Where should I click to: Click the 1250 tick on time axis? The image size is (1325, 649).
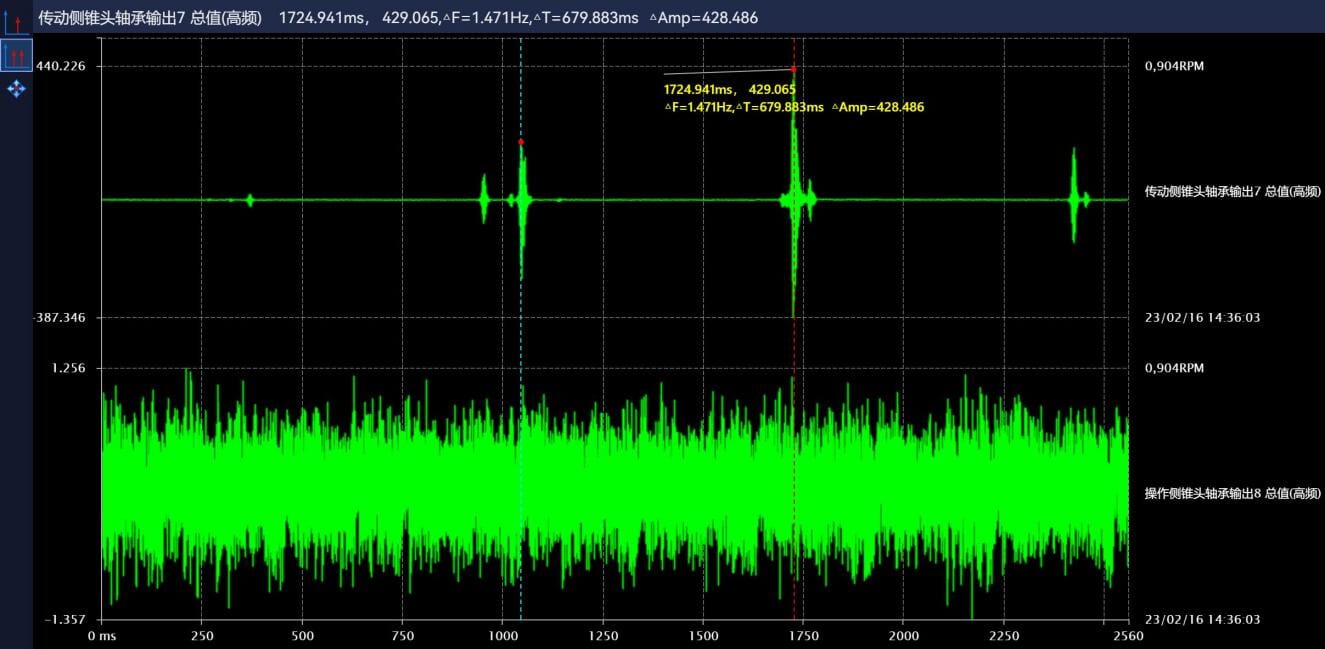603,636
